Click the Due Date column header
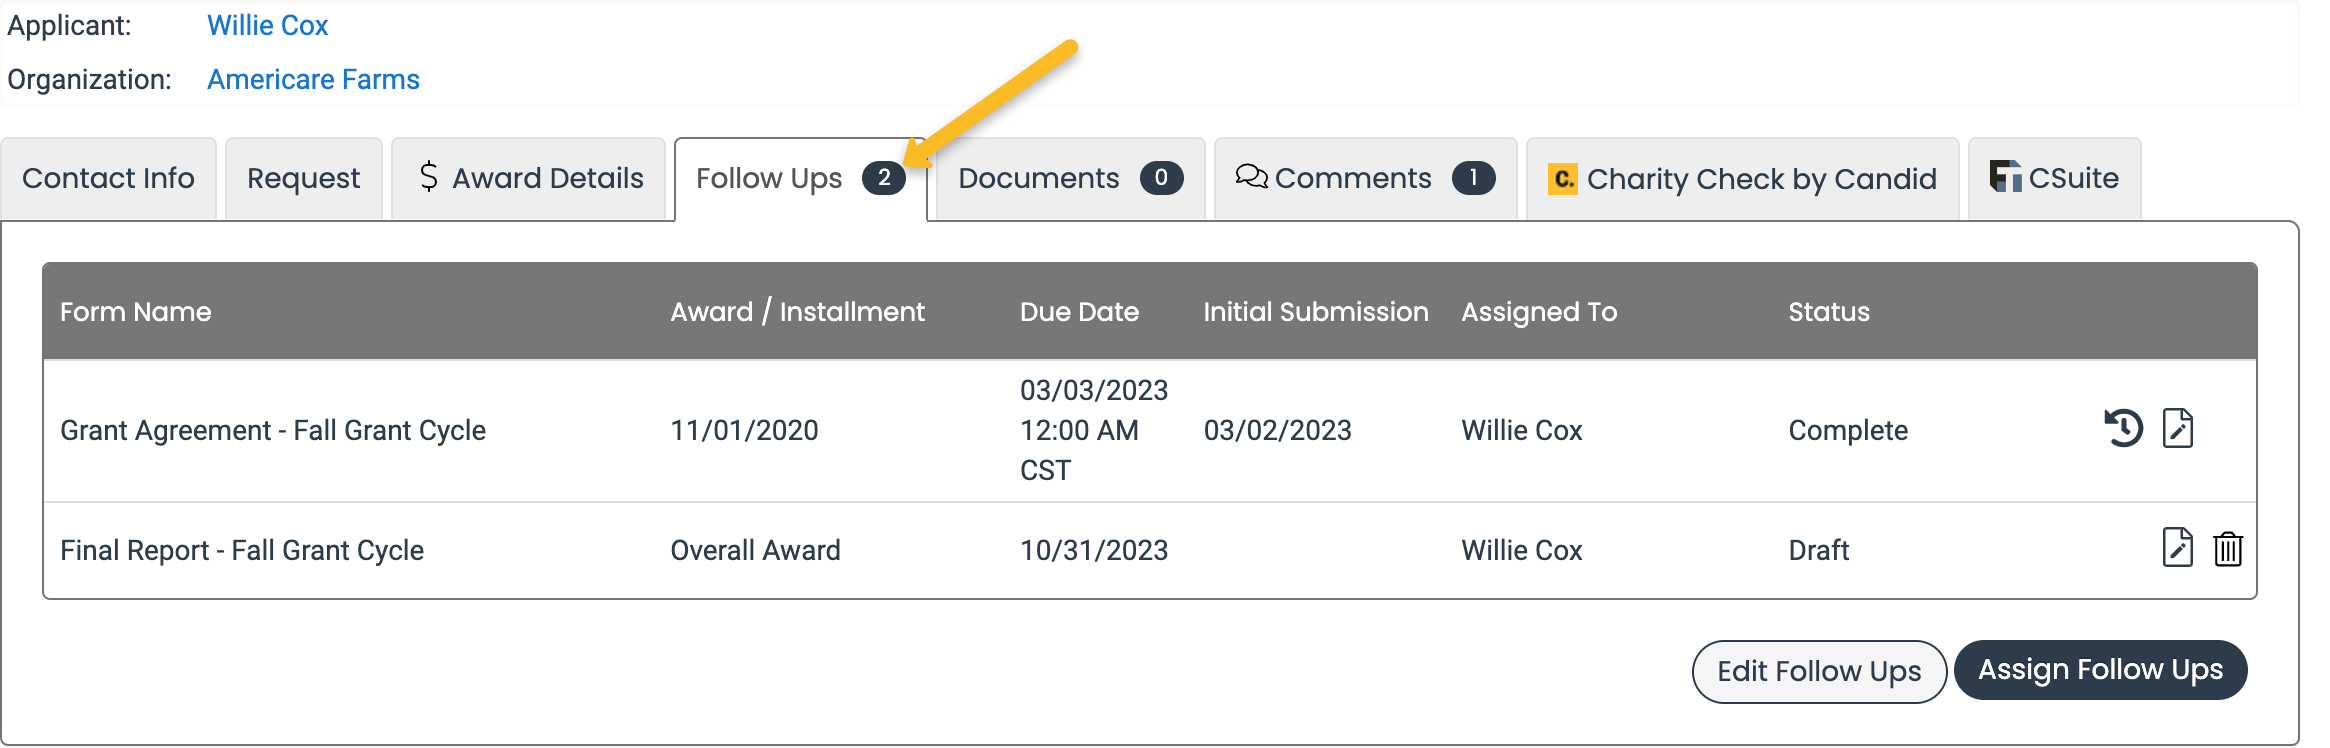The image size is (2330, 748). click(x=1079, y=312)
